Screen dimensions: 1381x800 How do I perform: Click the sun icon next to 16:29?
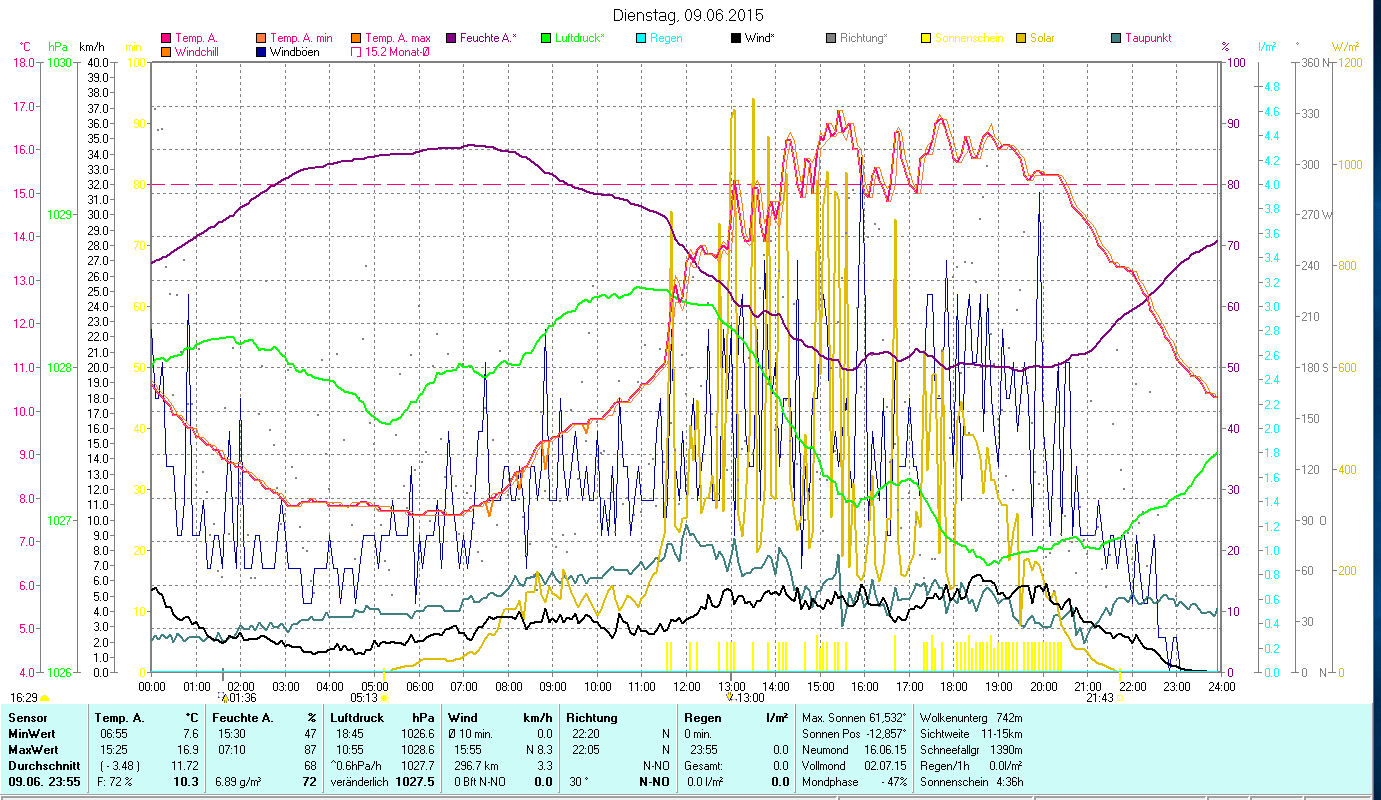click(x=44, y=698)
